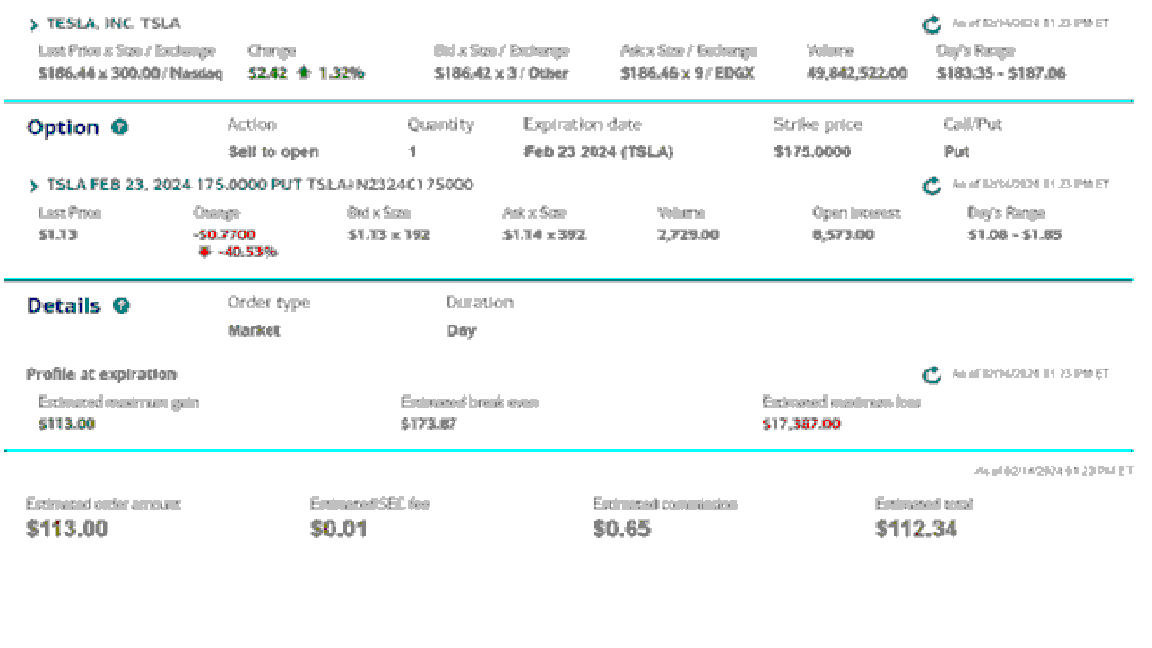Click the large estimated order amount $113.00
Image resolution: width=1152 pixels, height=648 pixels.
[67, 529]
